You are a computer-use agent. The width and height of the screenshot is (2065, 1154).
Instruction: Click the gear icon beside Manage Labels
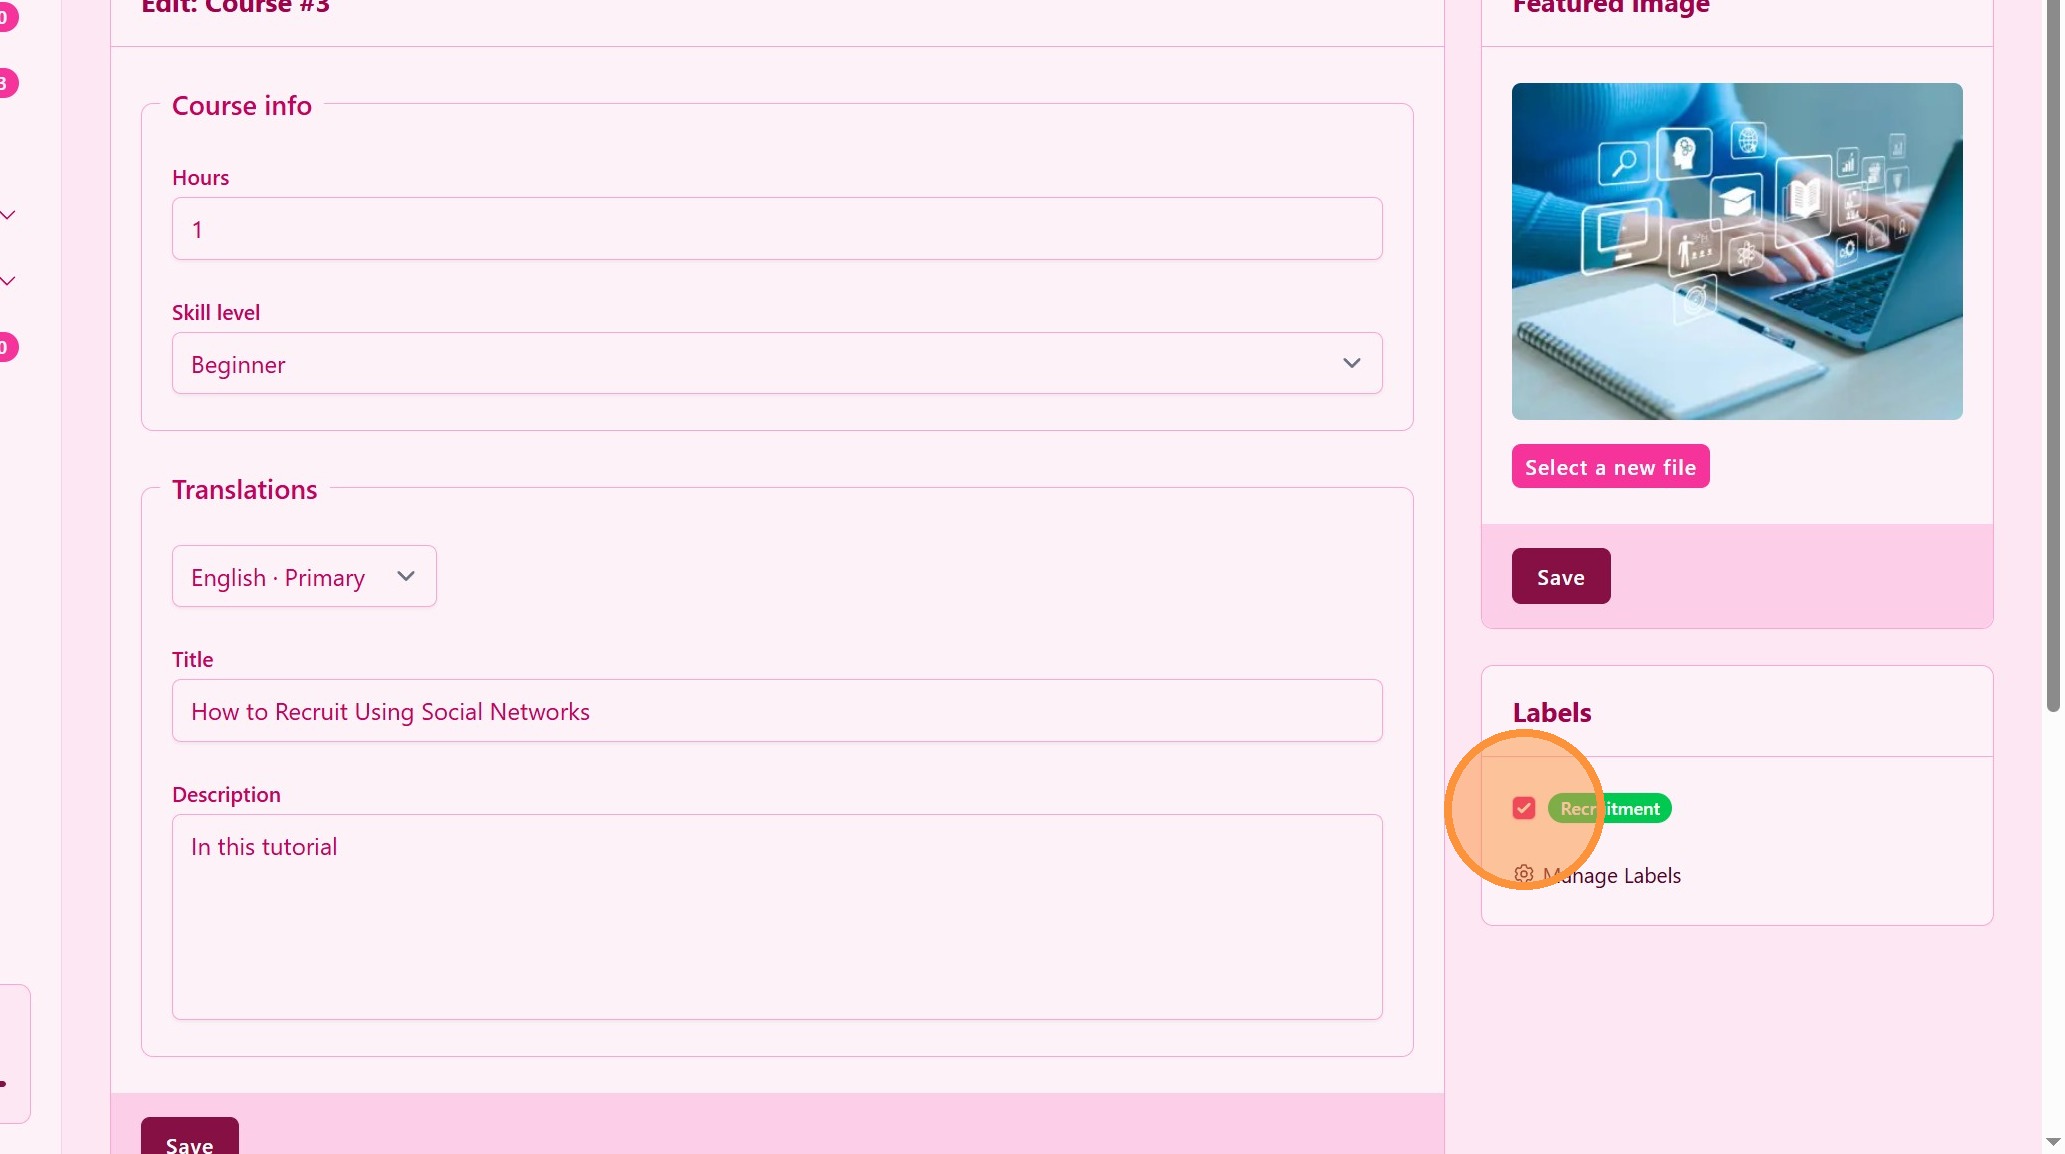pos(1523,874)
